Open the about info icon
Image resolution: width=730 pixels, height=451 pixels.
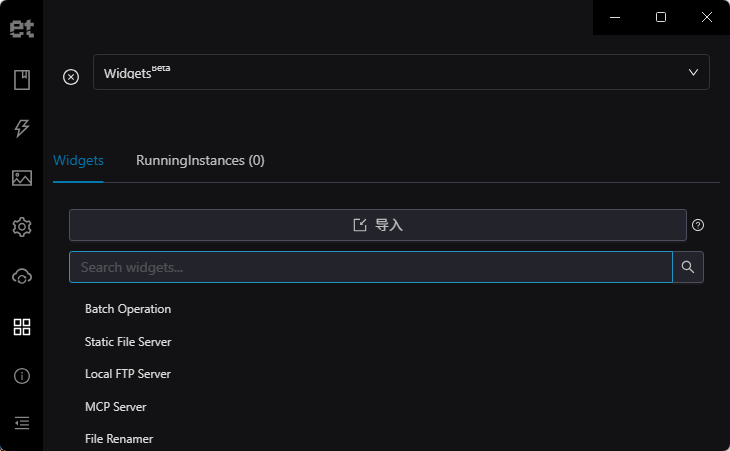tap(22, 376)
